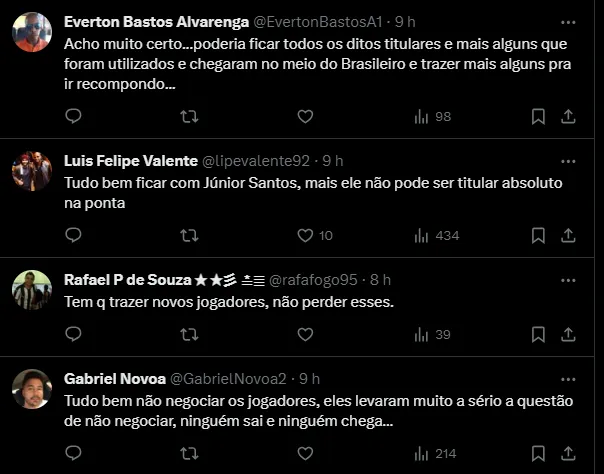View analytics showing 434 views
604x474 pixels.
[x=436, y=235]
